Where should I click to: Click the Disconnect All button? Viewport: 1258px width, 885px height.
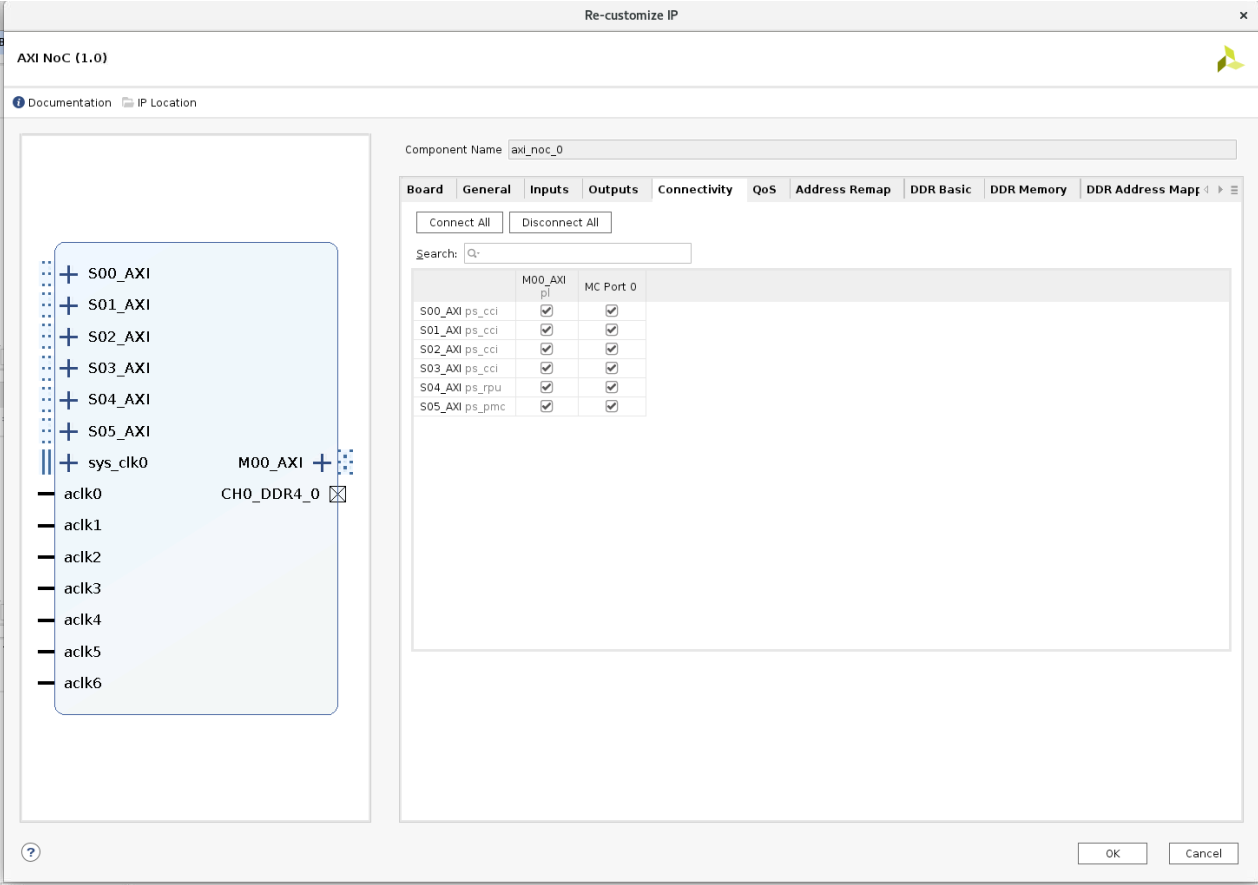click(560, 222)
